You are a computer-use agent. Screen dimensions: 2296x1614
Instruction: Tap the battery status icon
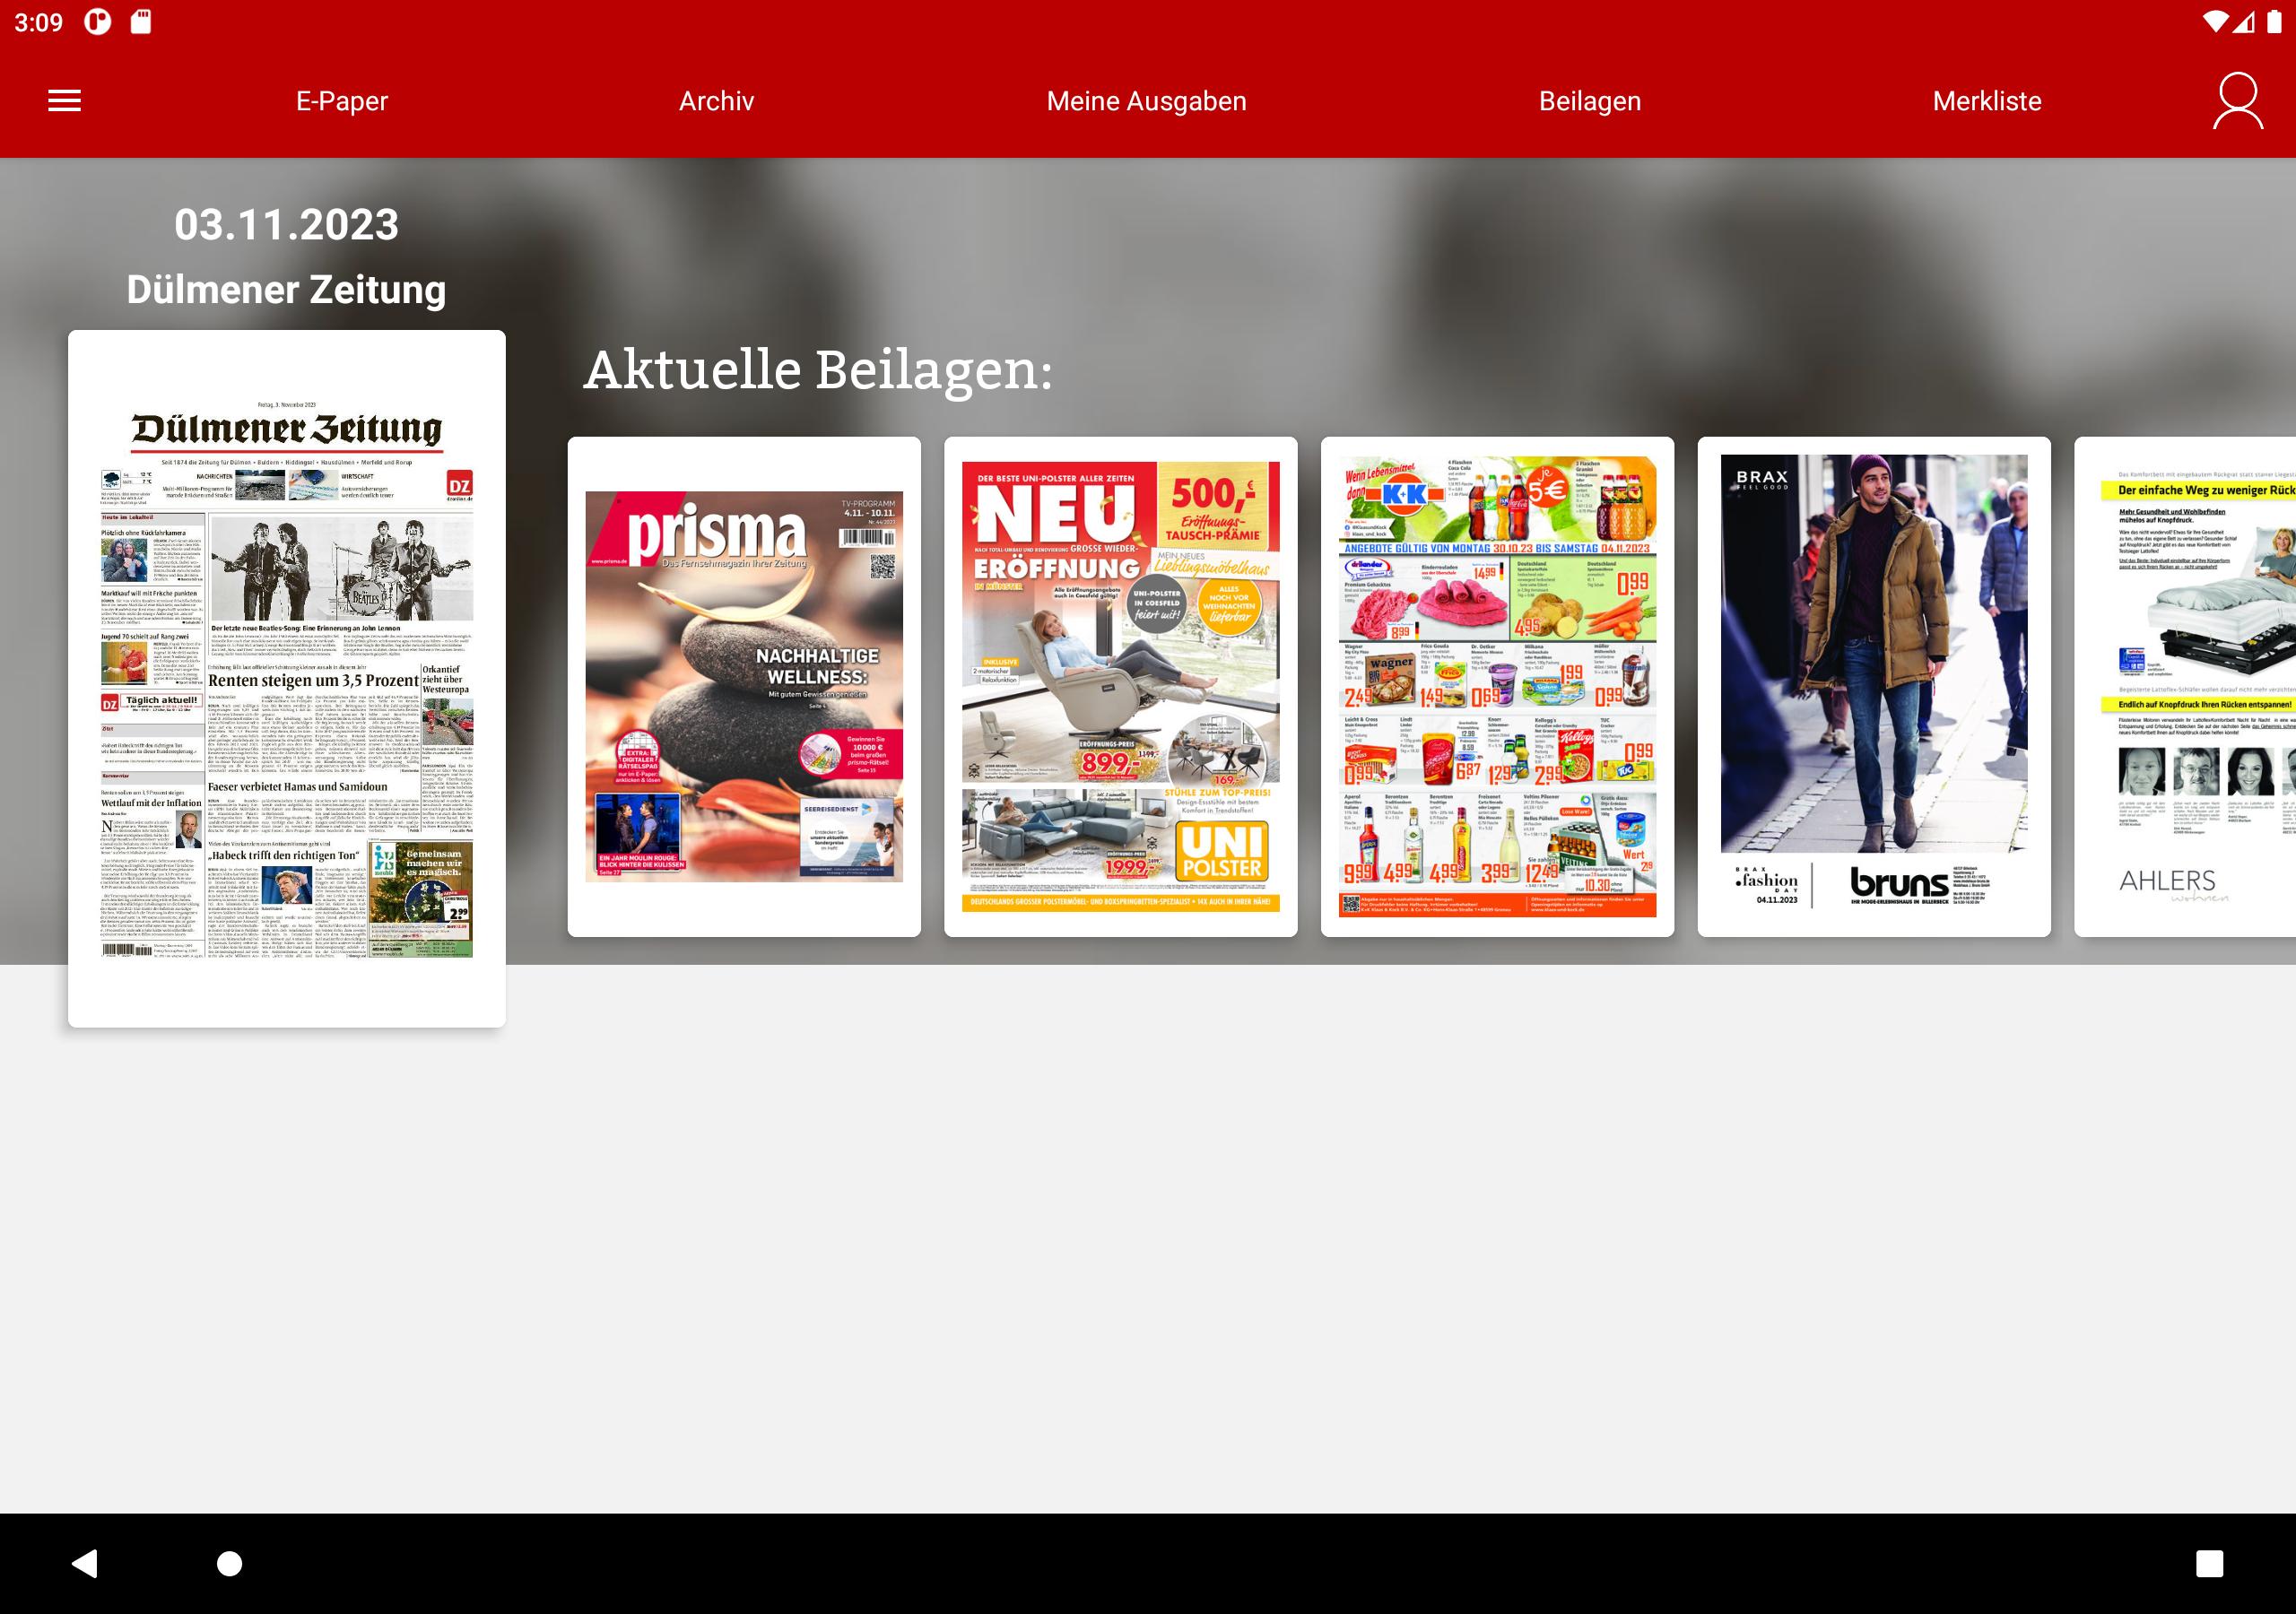click(x=2274, y=22)
